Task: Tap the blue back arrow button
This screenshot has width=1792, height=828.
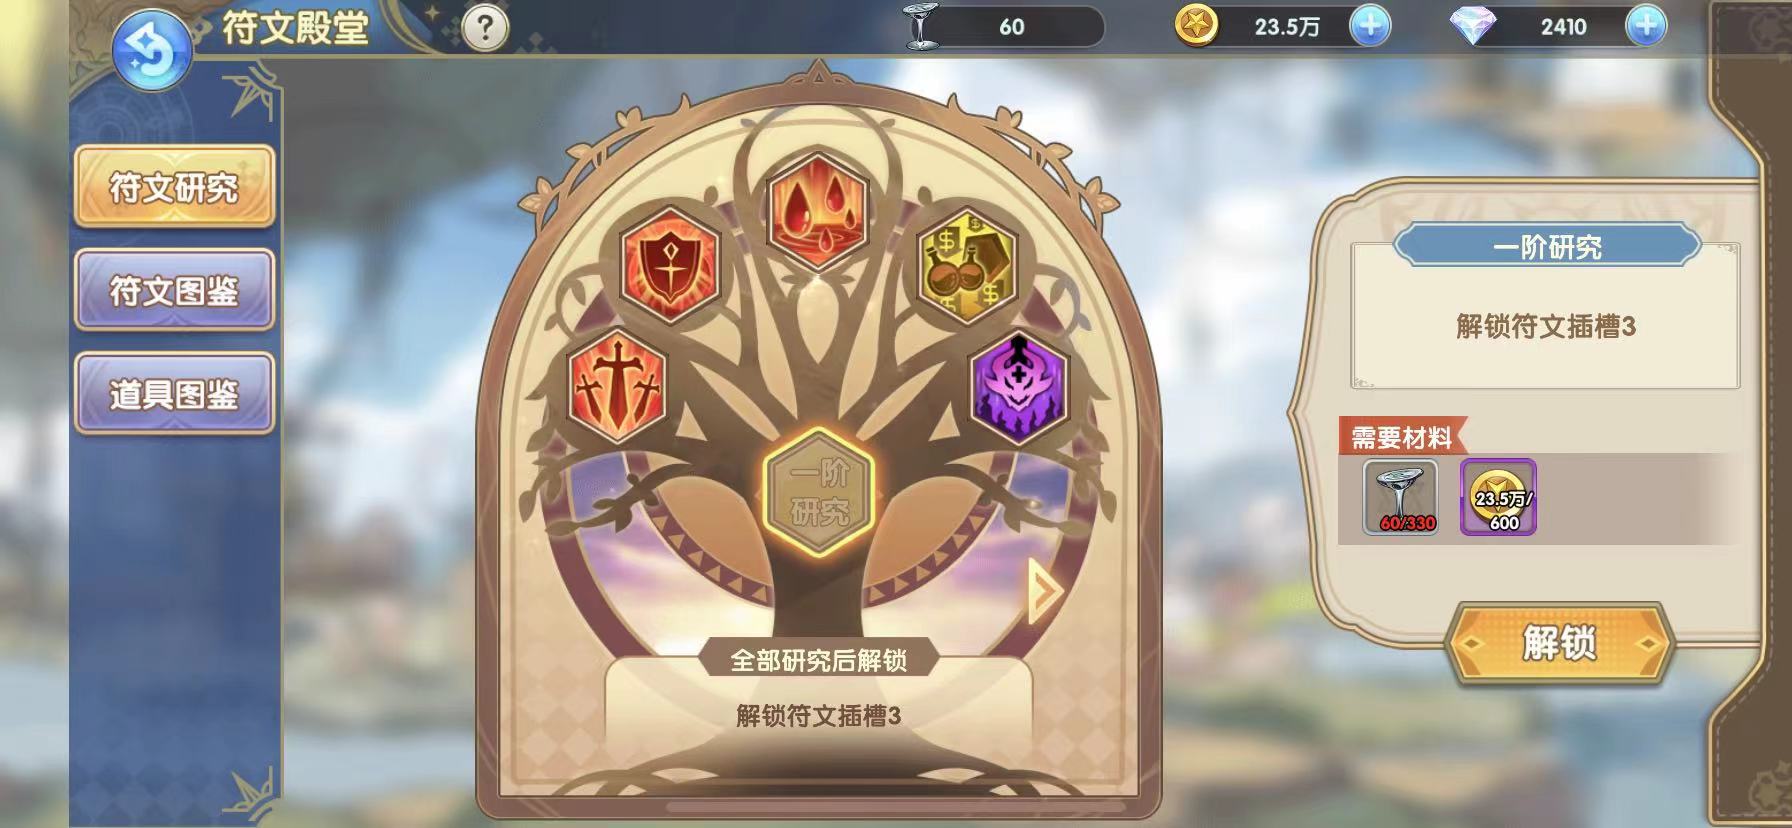Action: [152, 52]
